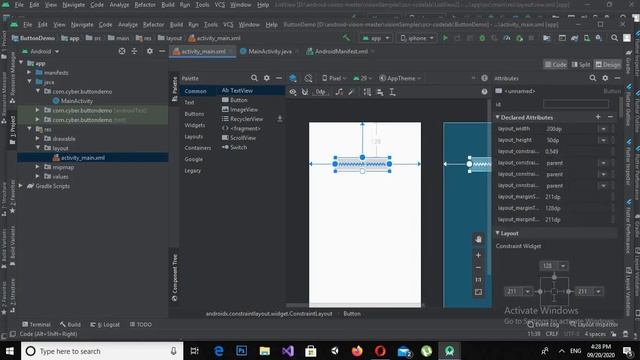Image resolution: width=640 pixels, height=360 pixels.
Task: Click zoom to fit screen icon
Action: tap(478, 292)
